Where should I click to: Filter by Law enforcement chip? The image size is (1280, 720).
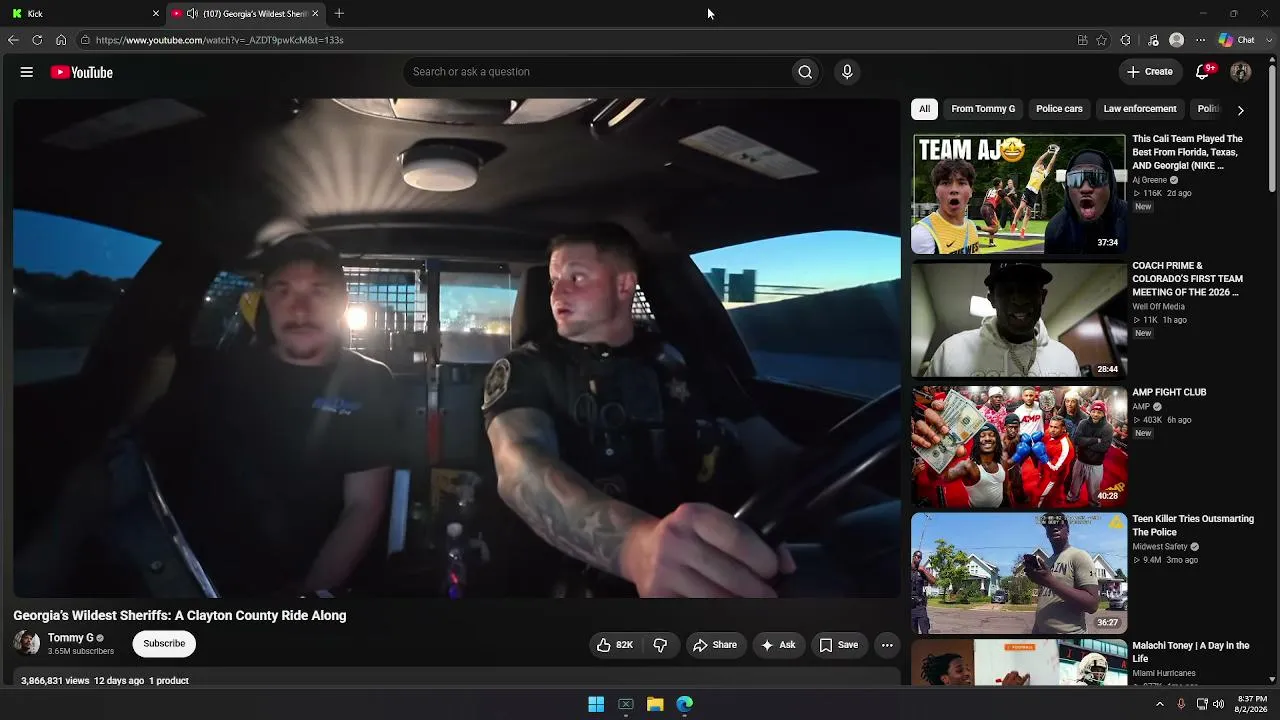tap(1140, 109)
